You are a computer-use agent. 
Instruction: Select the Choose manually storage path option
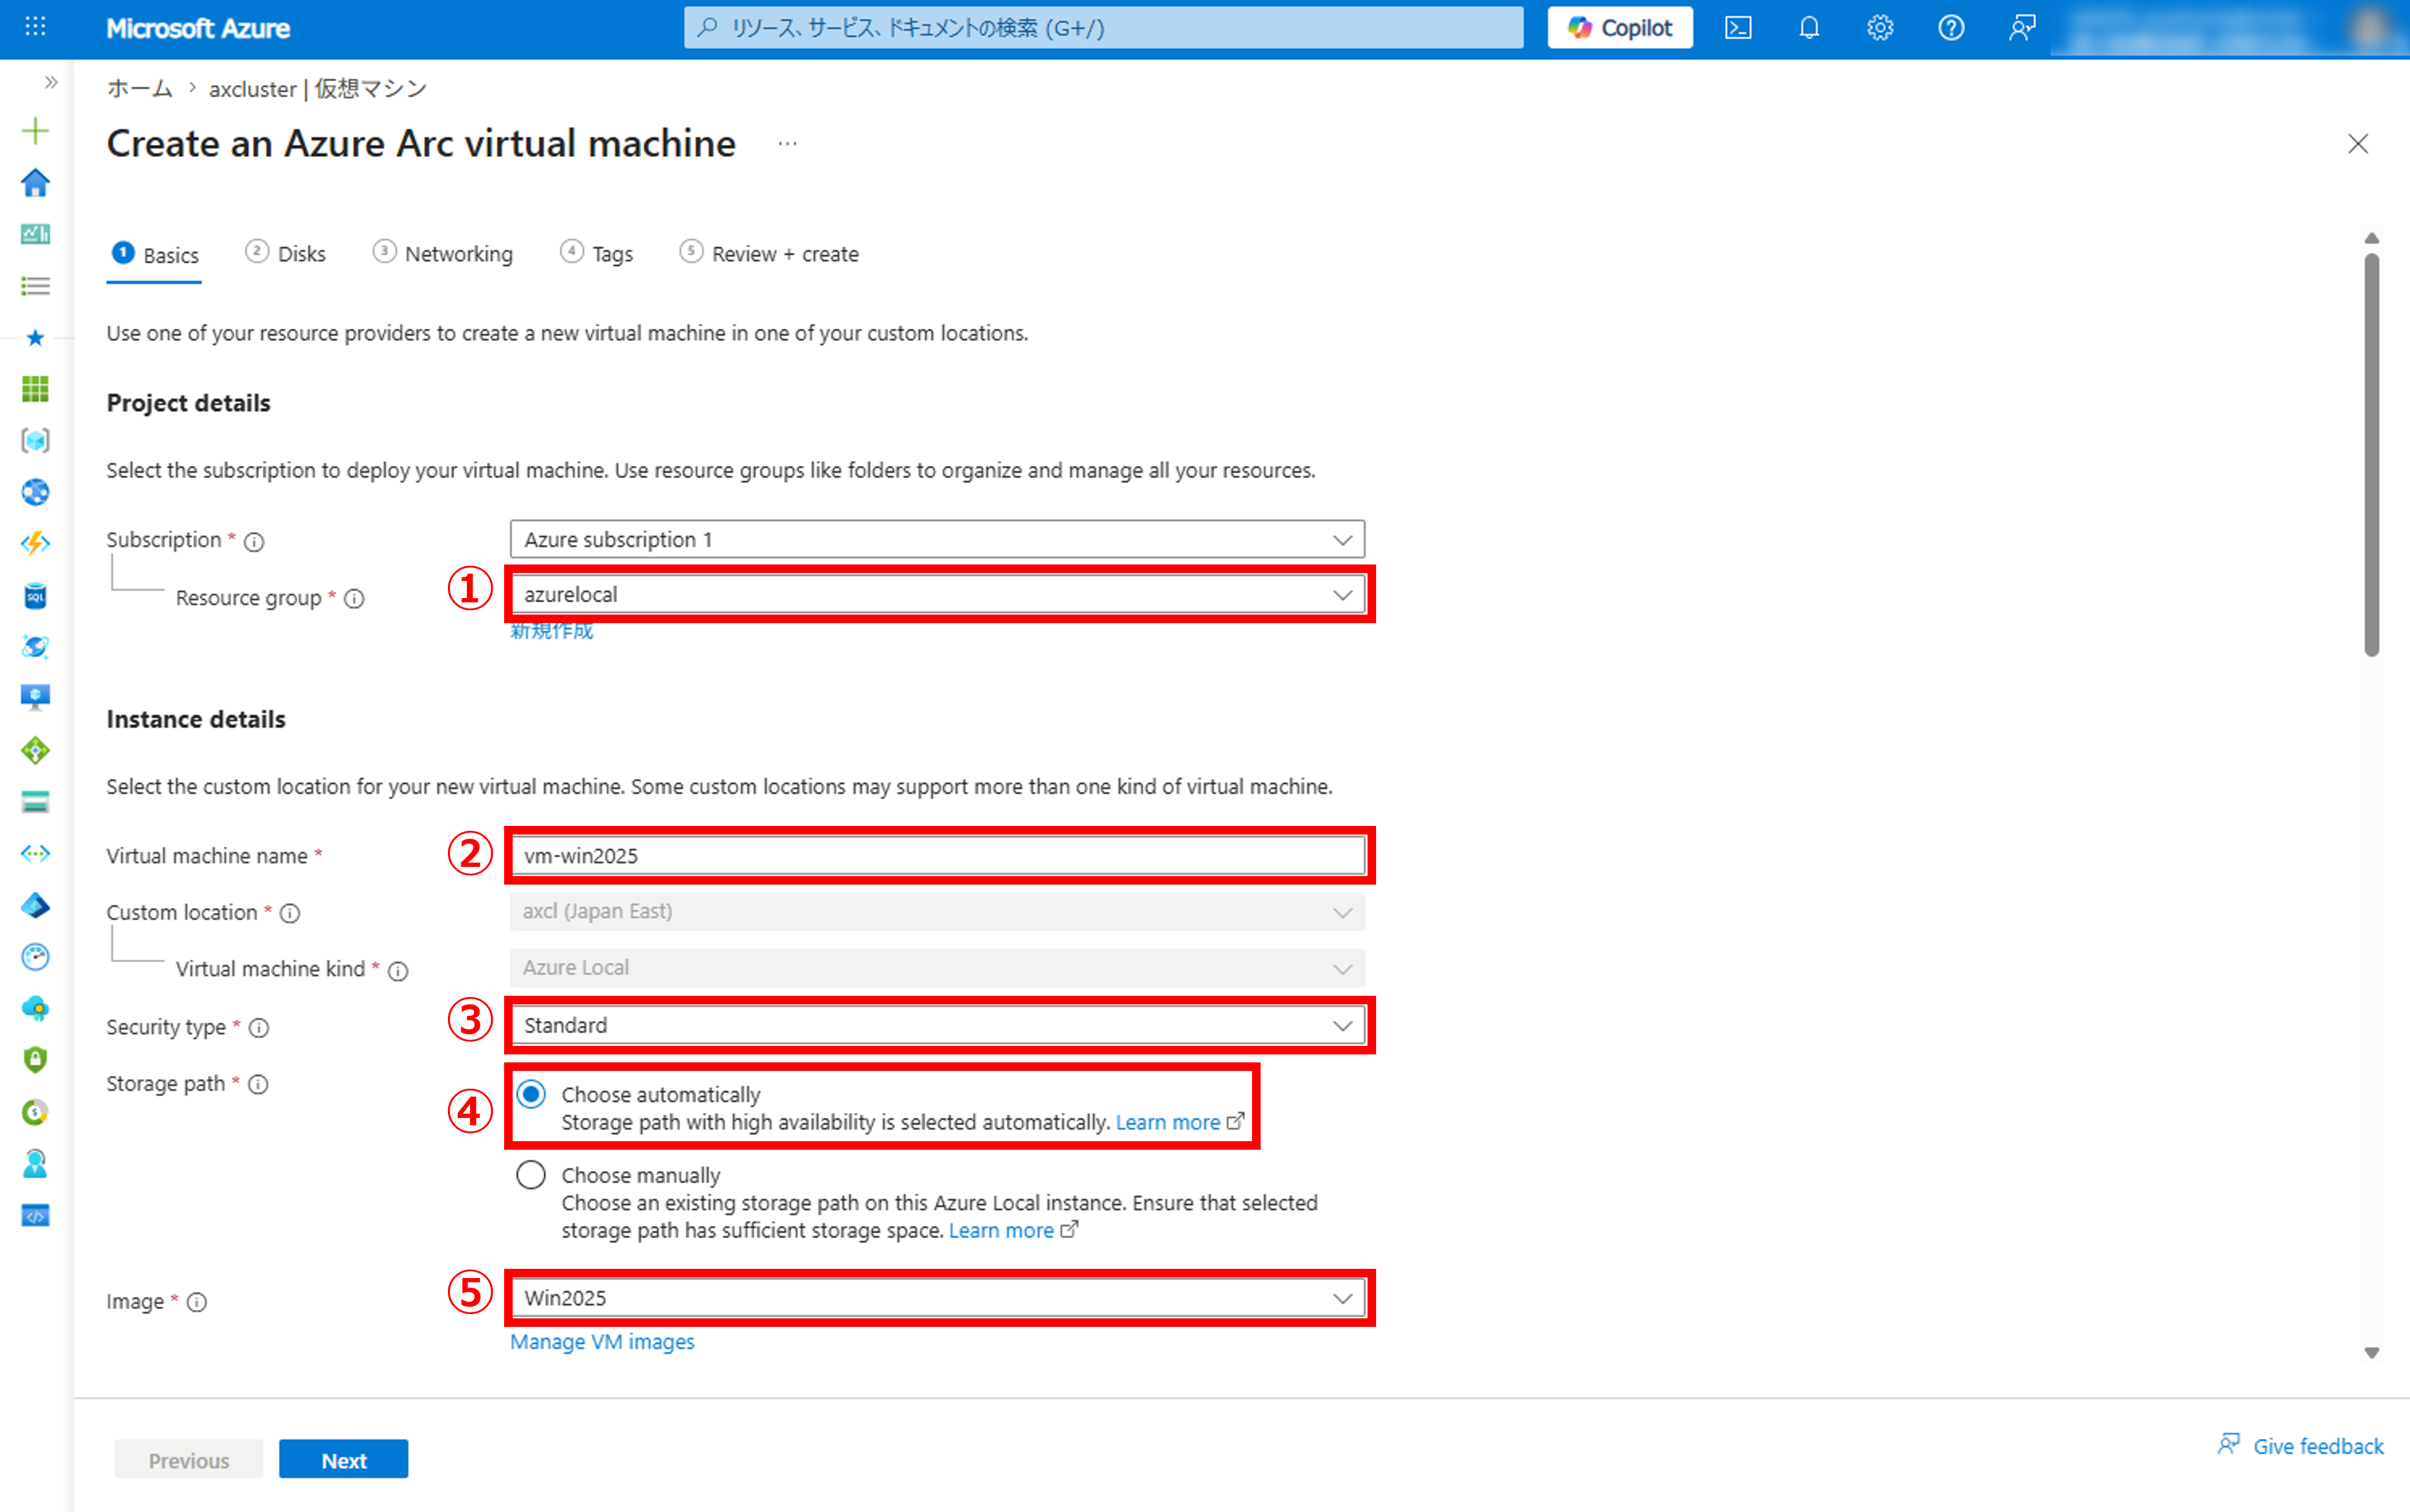click(x=531, y=1174)
